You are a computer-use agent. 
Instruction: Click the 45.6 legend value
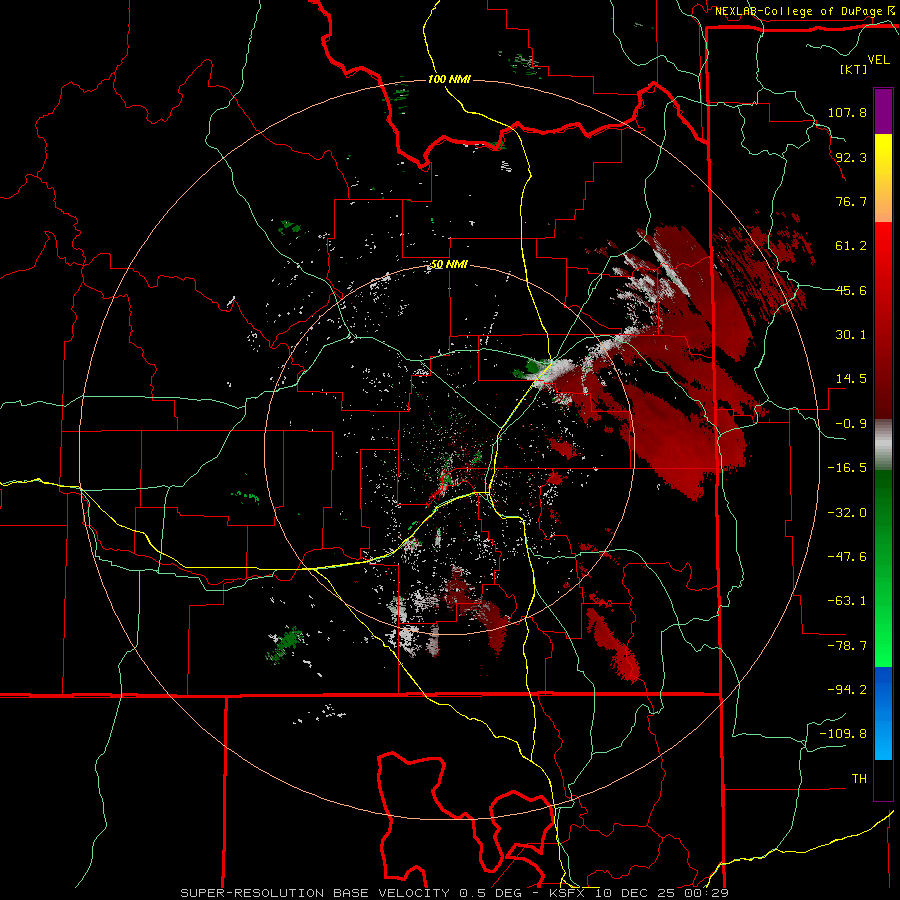click(x=851, y=290)
